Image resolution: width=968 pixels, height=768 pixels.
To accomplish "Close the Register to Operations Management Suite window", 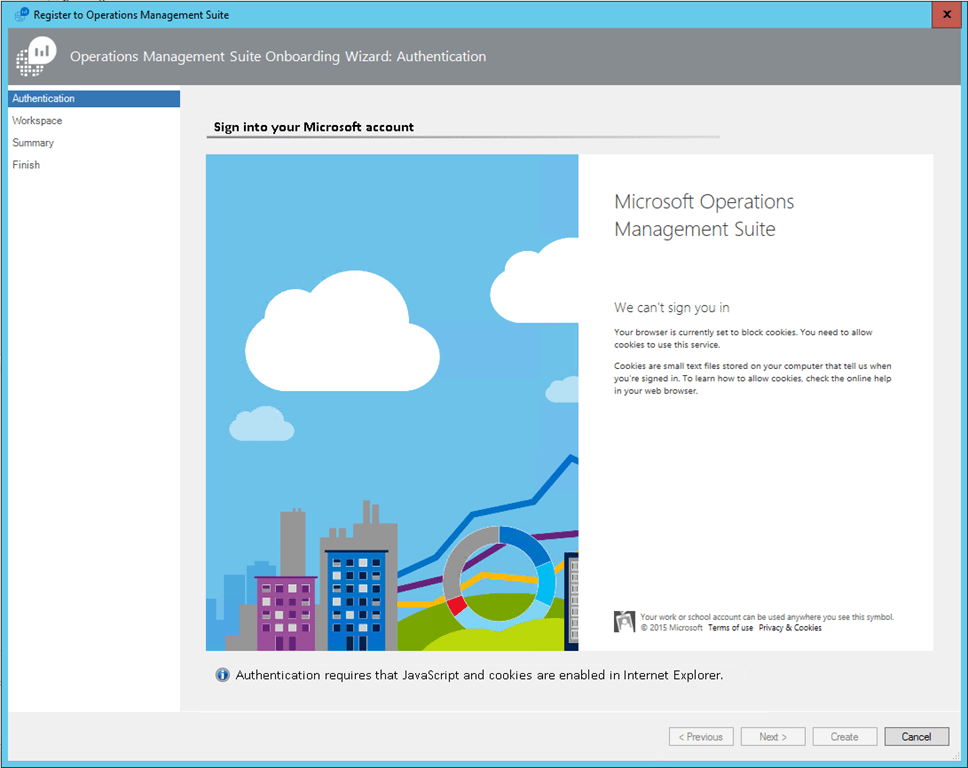I will pos(946,14).
